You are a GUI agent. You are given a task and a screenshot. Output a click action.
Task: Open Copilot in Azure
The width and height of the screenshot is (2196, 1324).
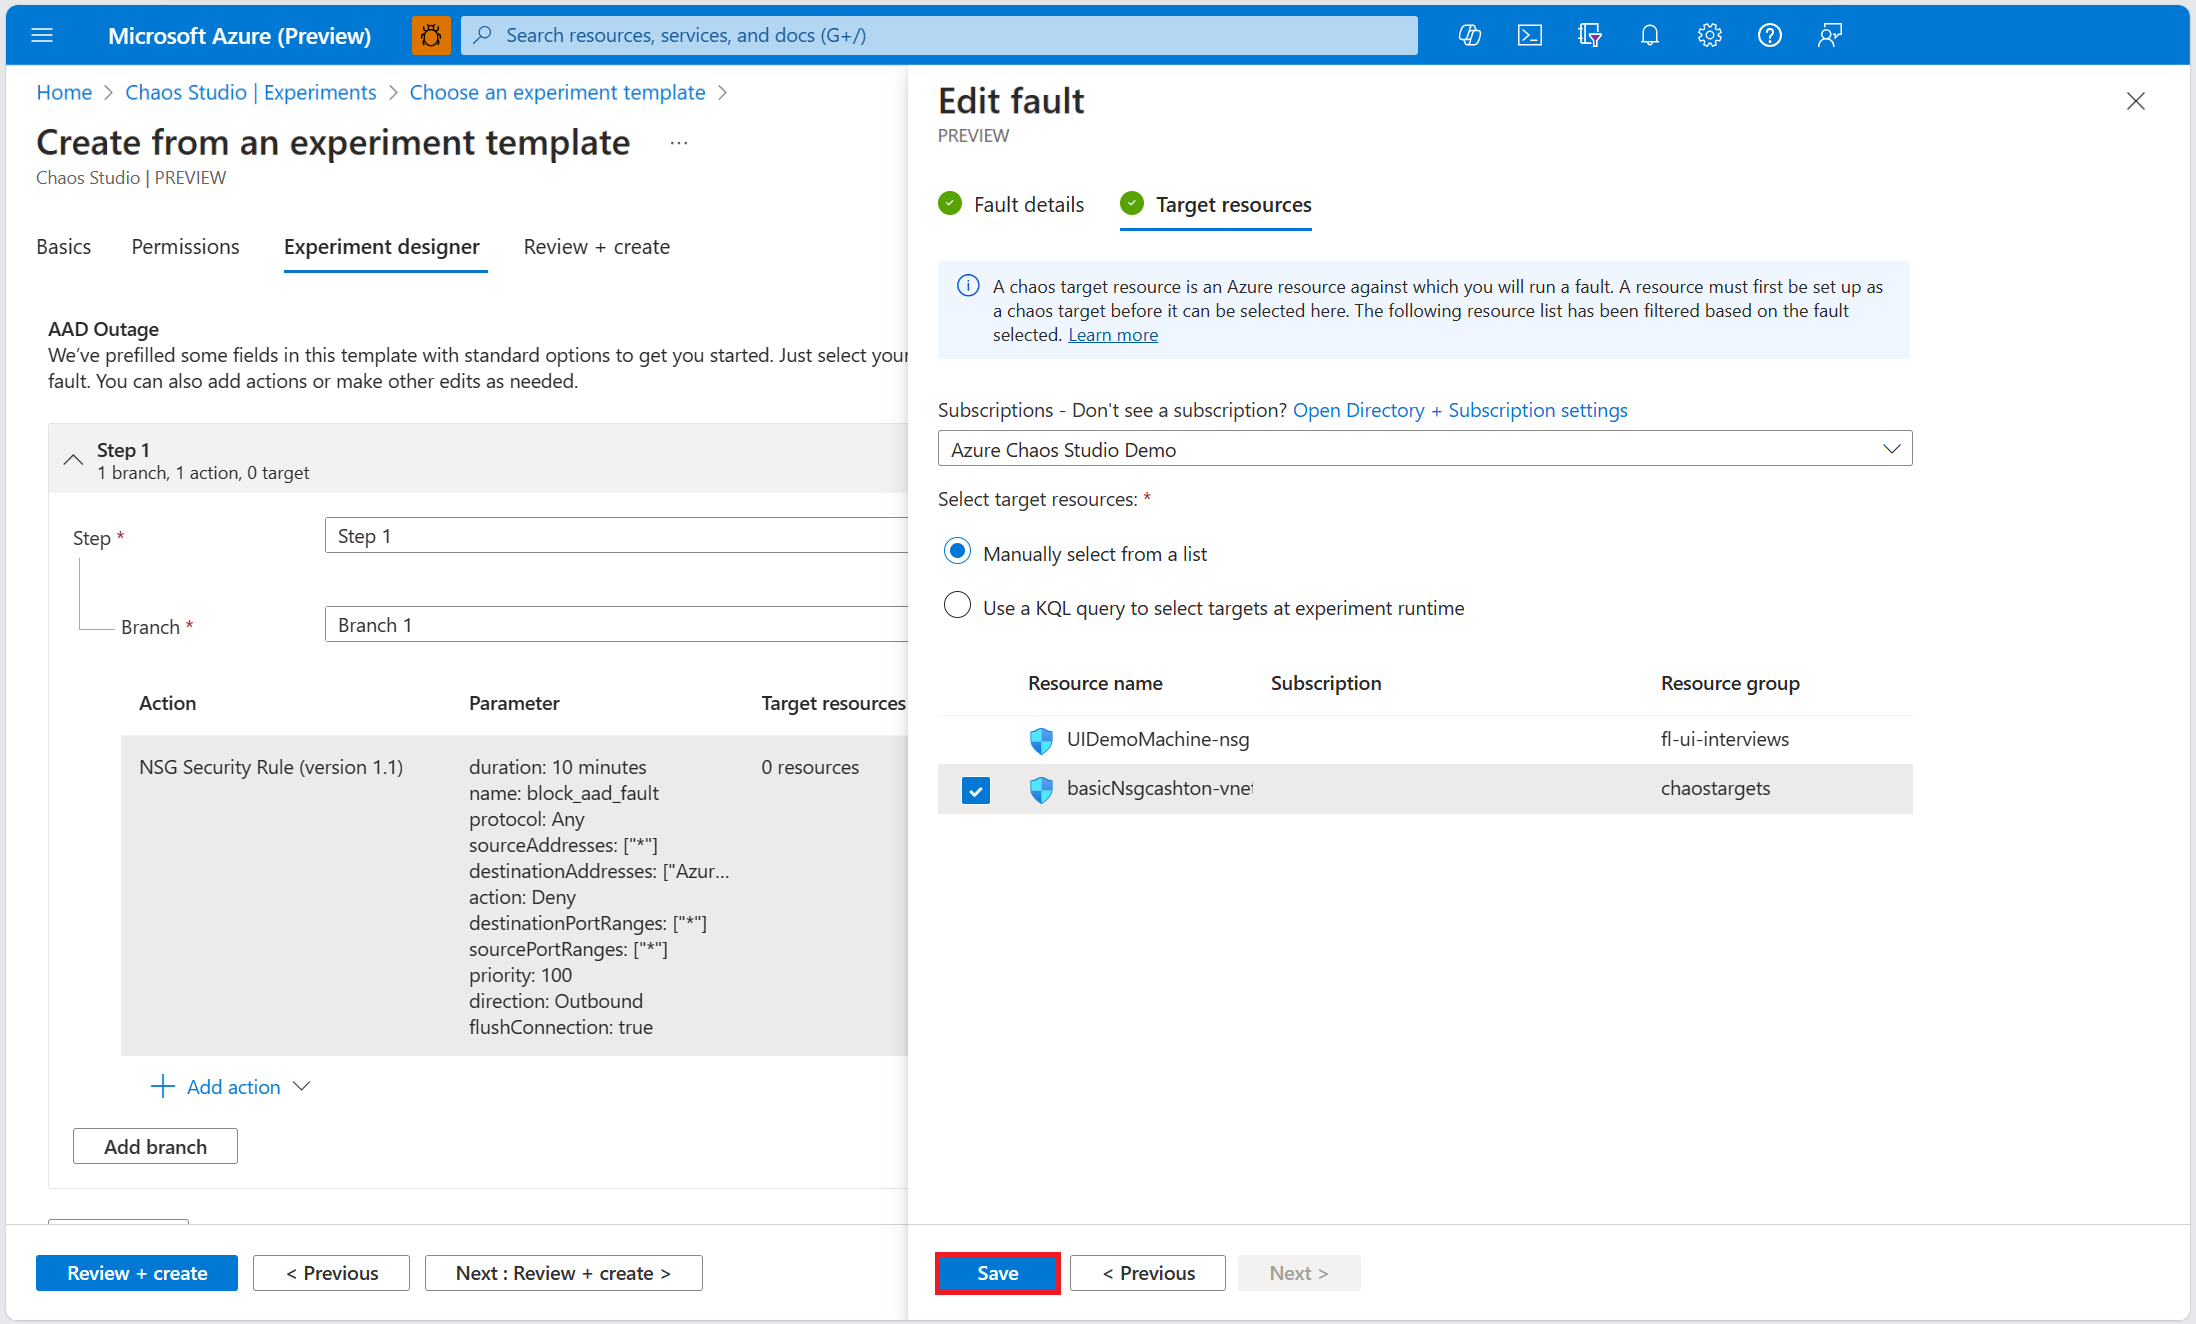pyautogui.click(x=1470, y=34)
